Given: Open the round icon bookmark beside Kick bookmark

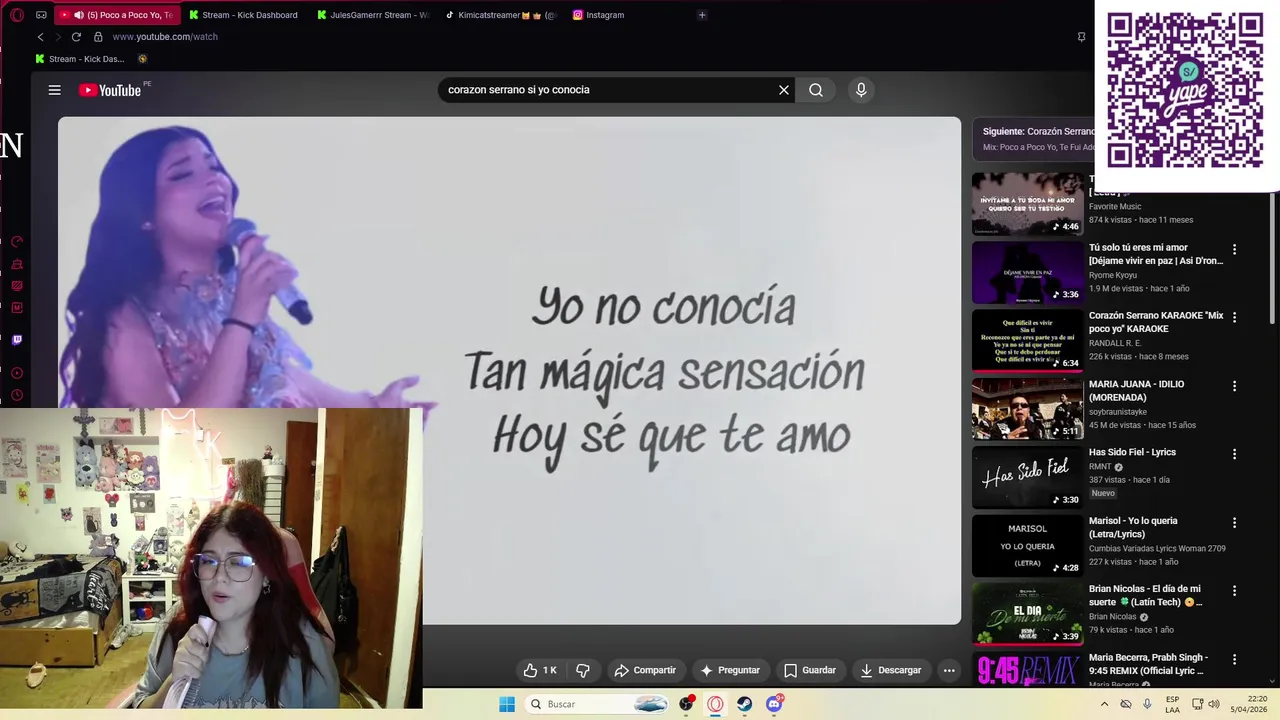Looking at the screenshot, I should point(143,59).
